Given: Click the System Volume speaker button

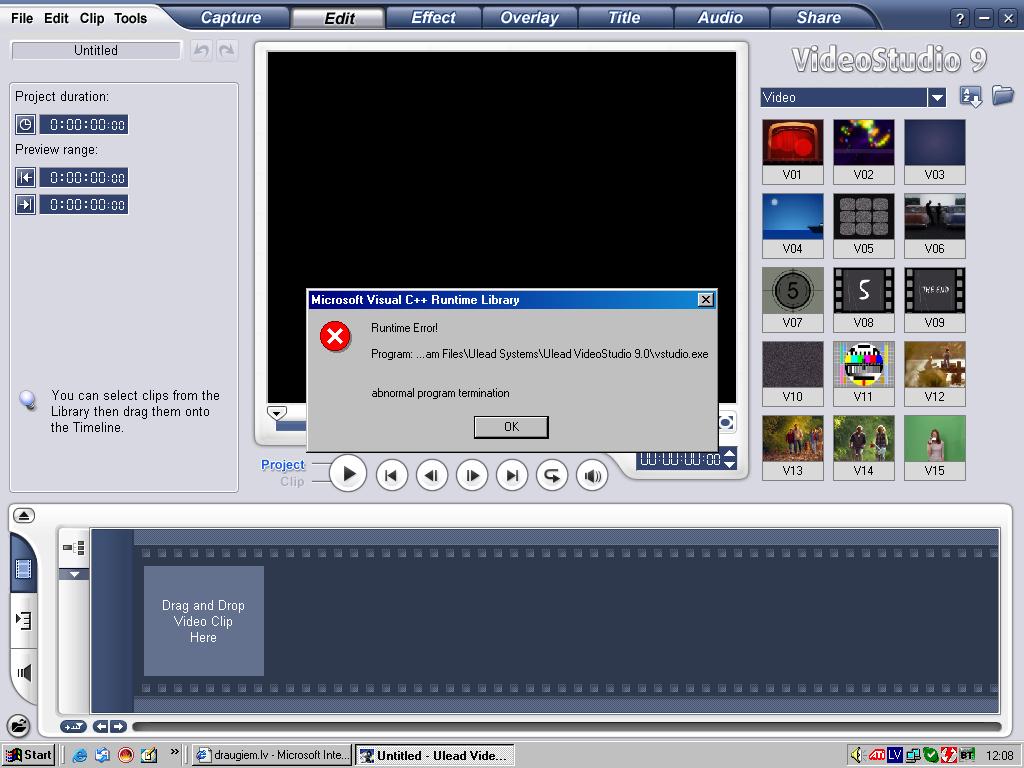Looking at the screenshot, I should coord(592,475).
